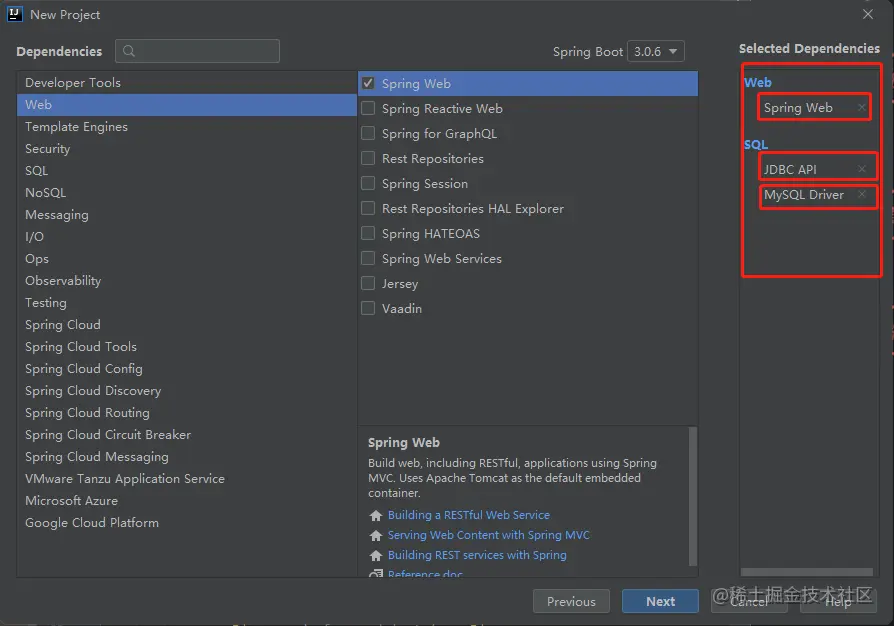Screen dimensions: 894x626
Task: Check the Jersey dependency
Action: [368, 283]
